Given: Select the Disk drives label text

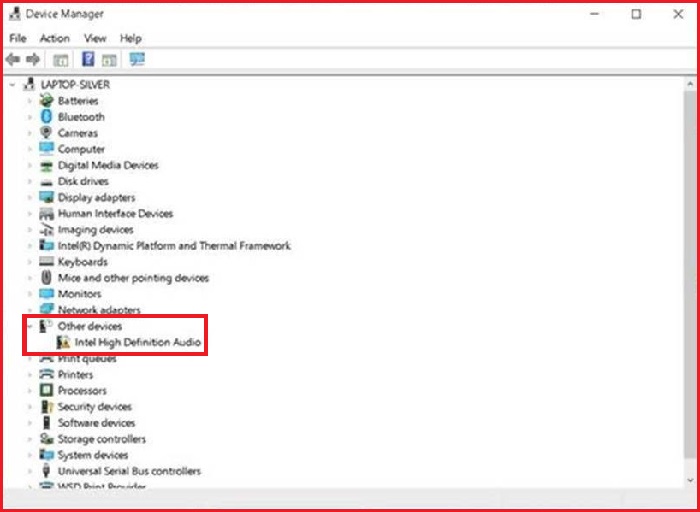Looking at the screenshot, I should pos(83,181).
